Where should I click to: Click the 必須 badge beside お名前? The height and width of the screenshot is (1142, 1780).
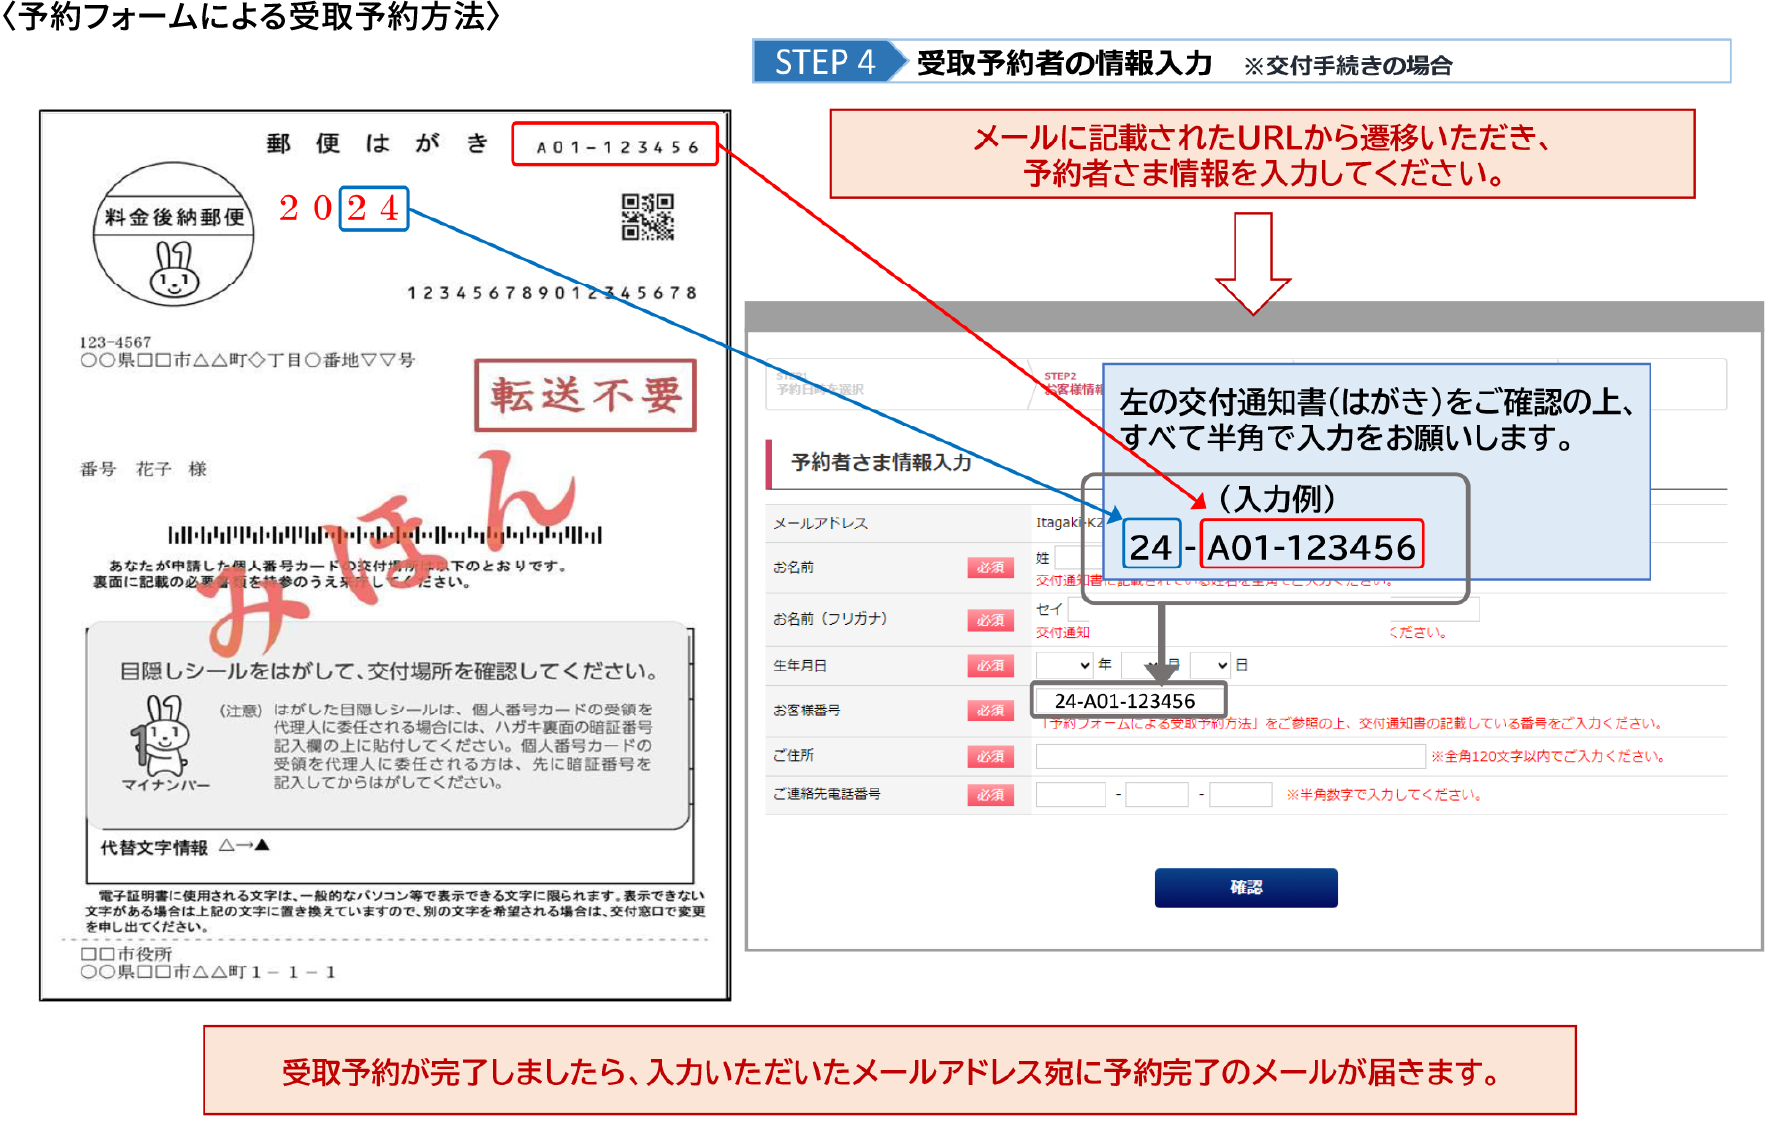pos(990,568)
